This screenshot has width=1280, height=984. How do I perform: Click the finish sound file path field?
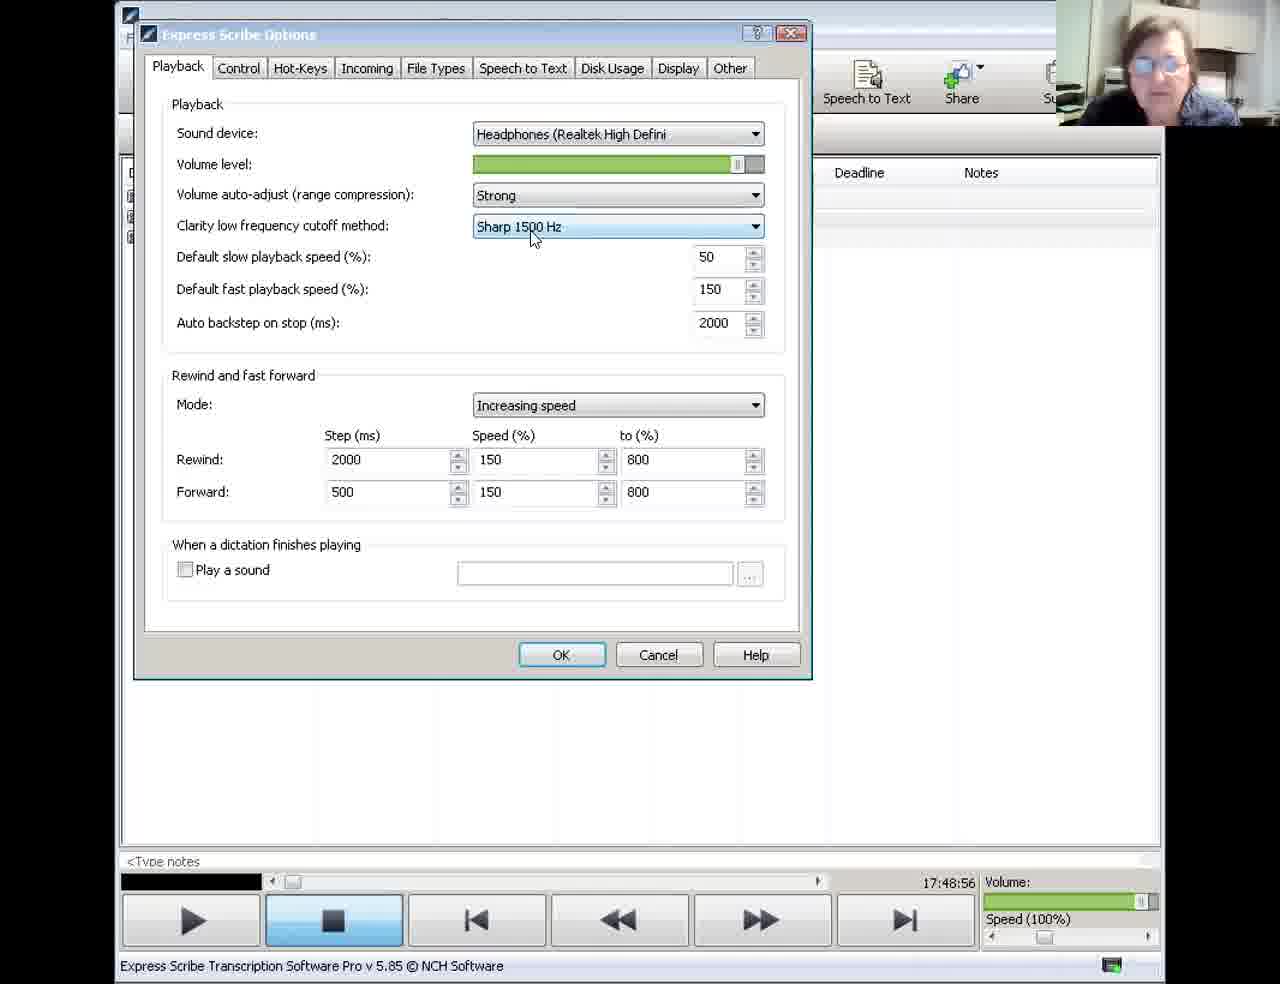point(595,574)
